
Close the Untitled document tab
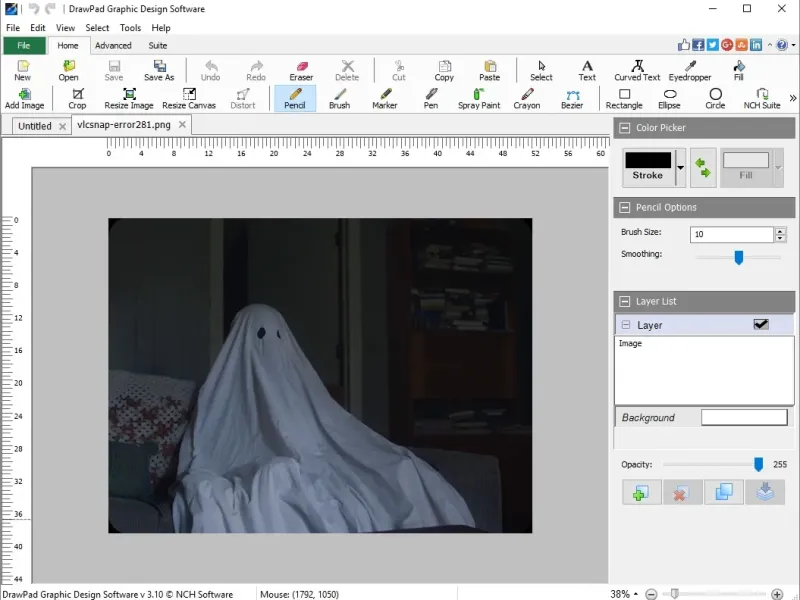pyautogui.click(x=62, y=127)
